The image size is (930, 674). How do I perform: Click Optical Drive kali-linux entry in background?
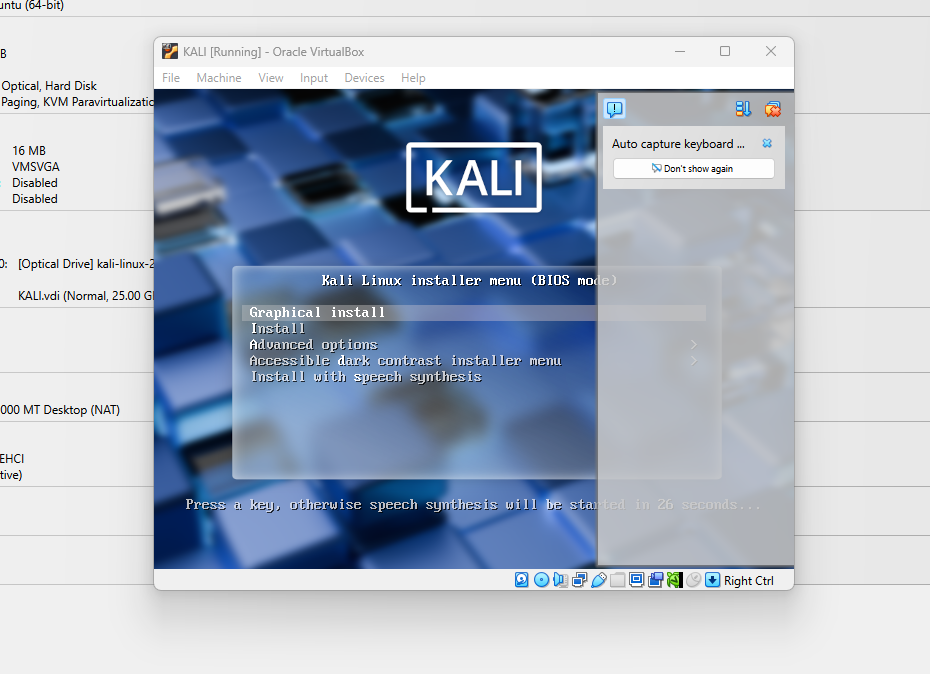(x=85, y=263)
